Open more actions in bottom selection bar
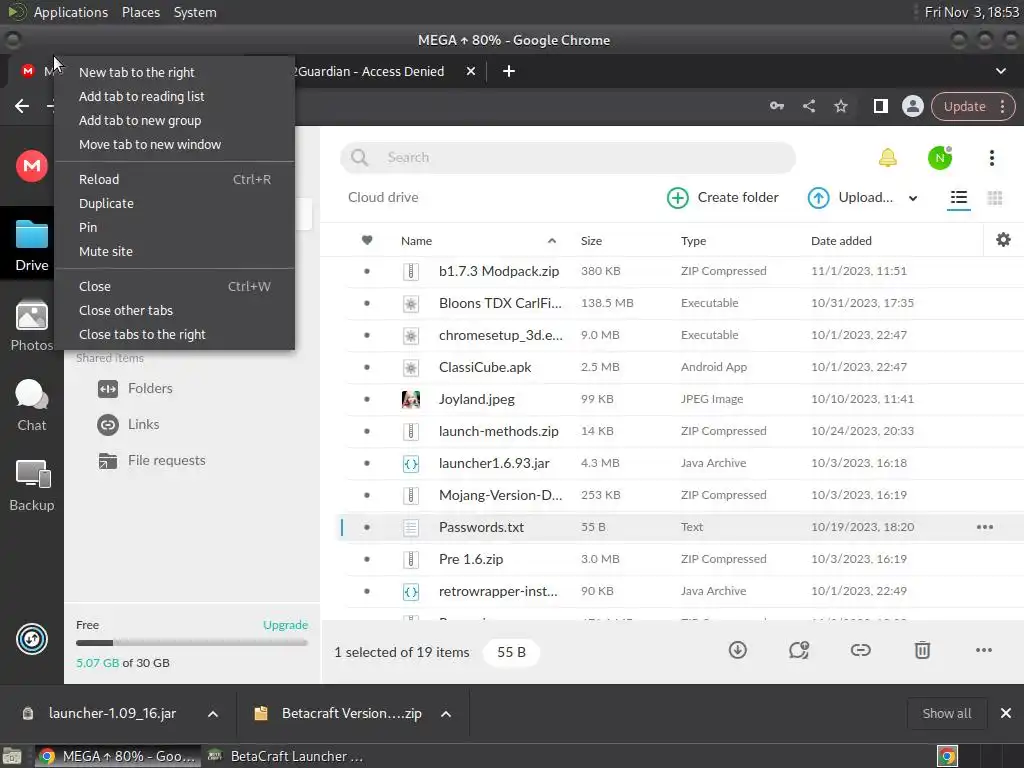 click(x=984, y=650)
